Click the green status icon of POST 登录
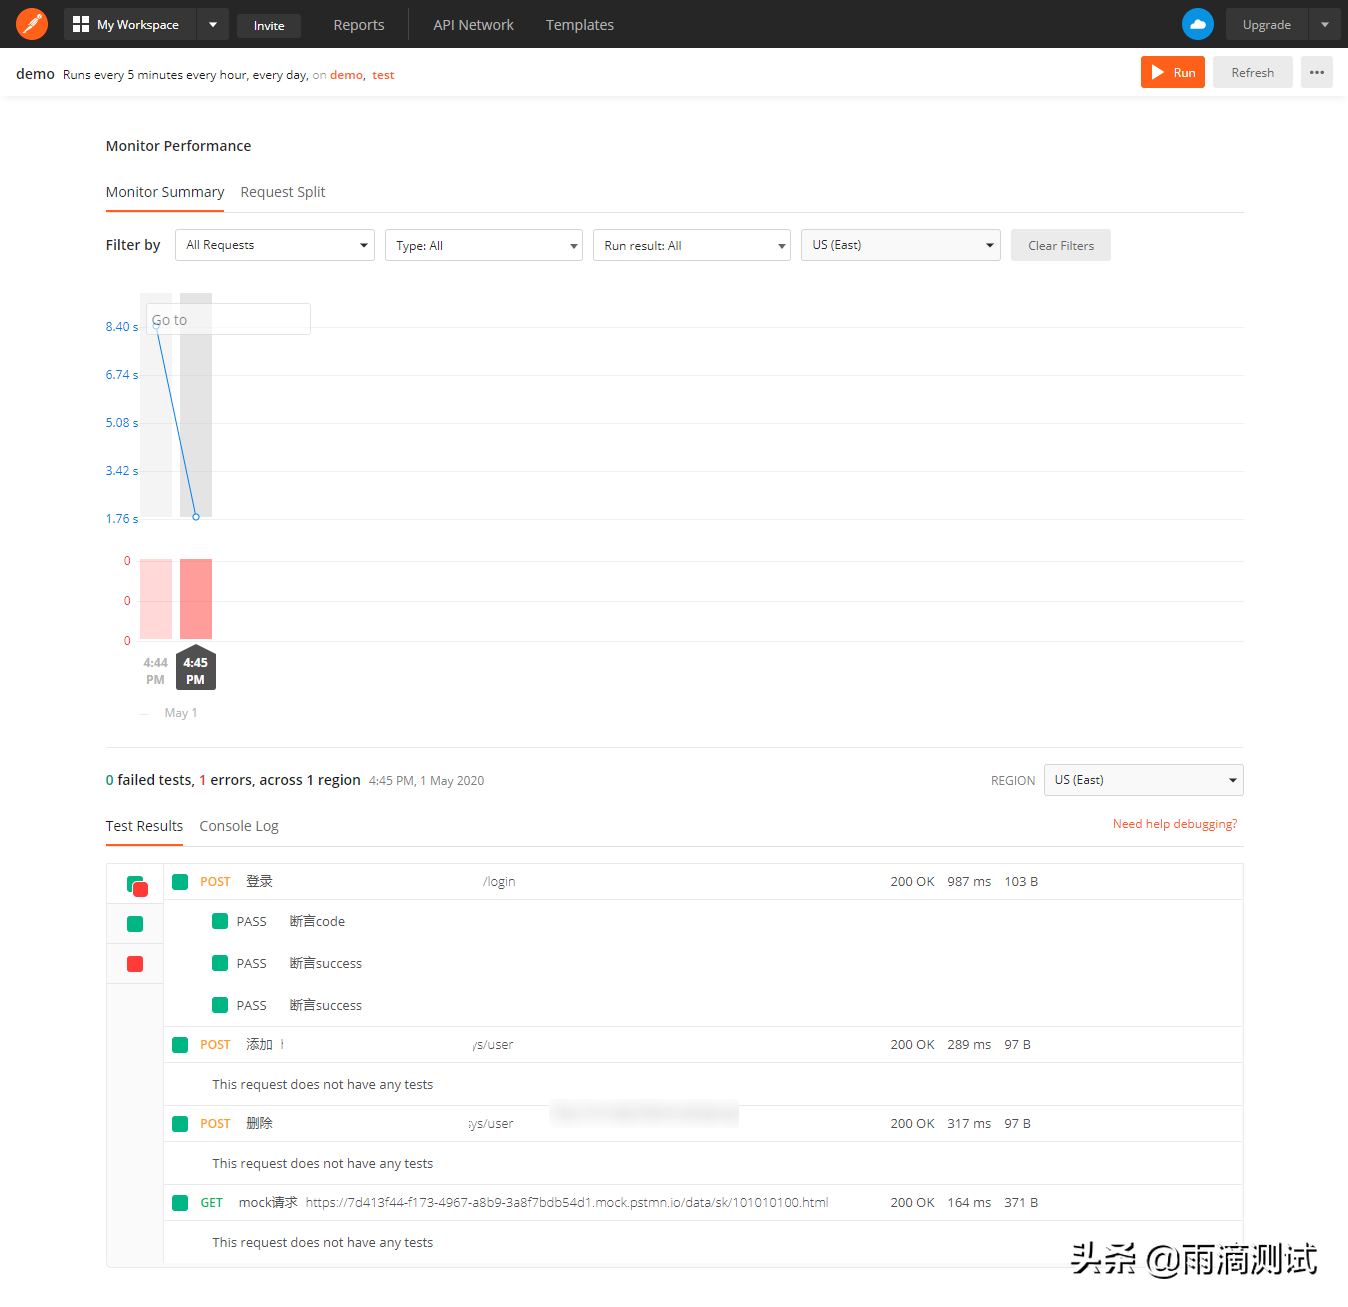This screenshot has width=1348, height=1307. [180, 882]
